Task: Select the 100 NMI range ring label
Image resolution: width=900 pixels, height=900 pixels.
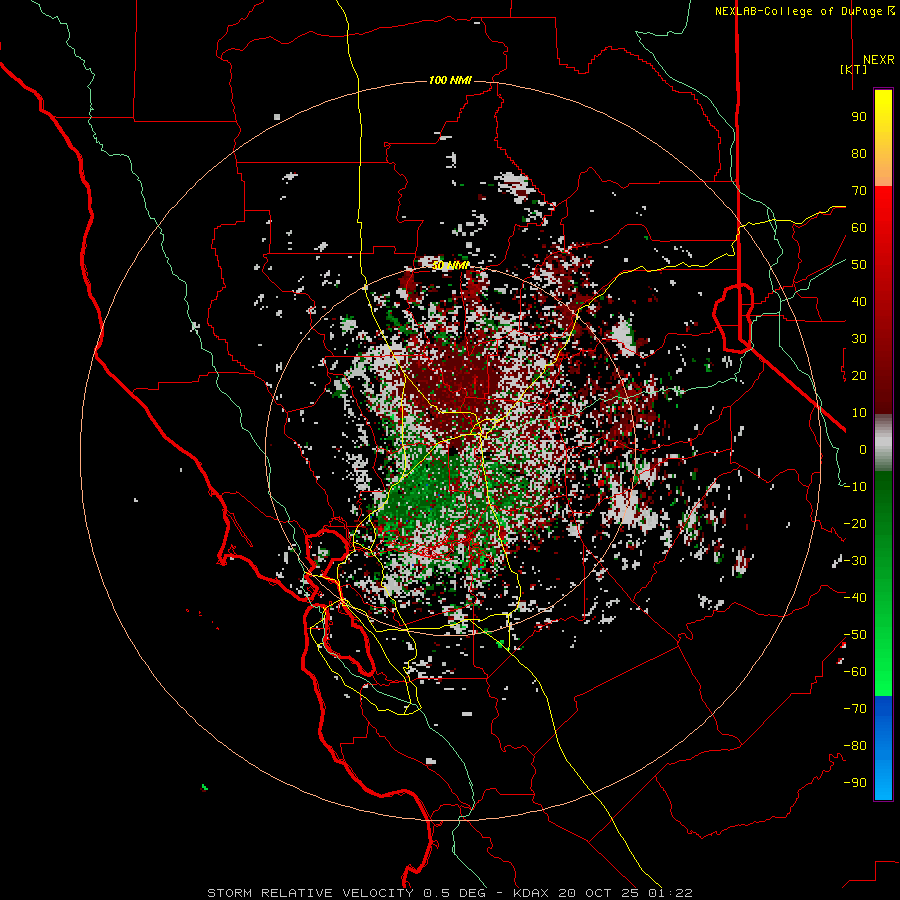Action: point(450,80)
